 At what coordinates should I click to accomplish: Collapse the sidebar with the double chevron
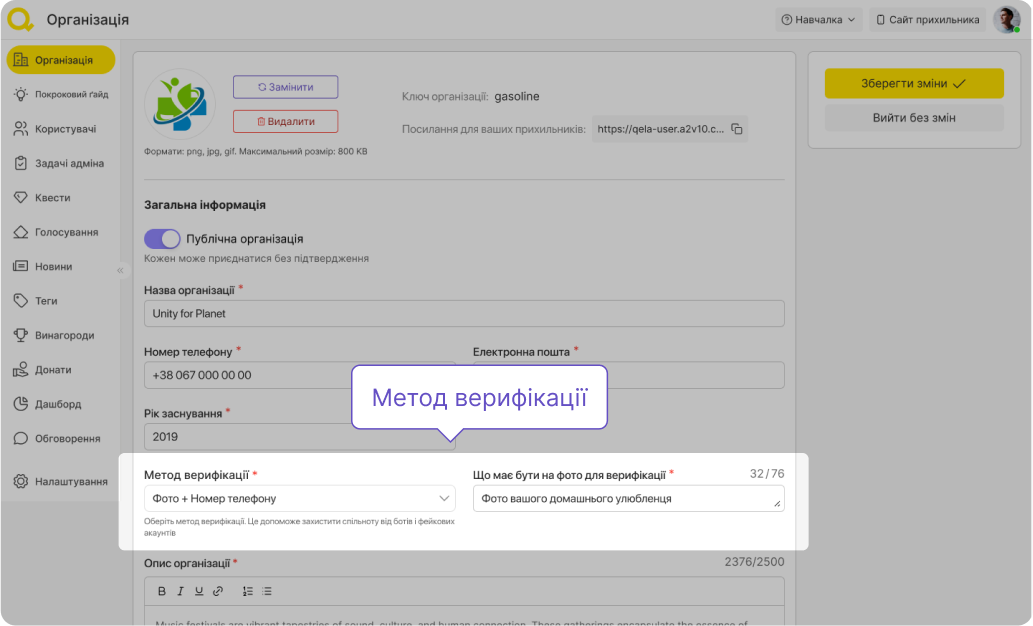tap(121, 270)
